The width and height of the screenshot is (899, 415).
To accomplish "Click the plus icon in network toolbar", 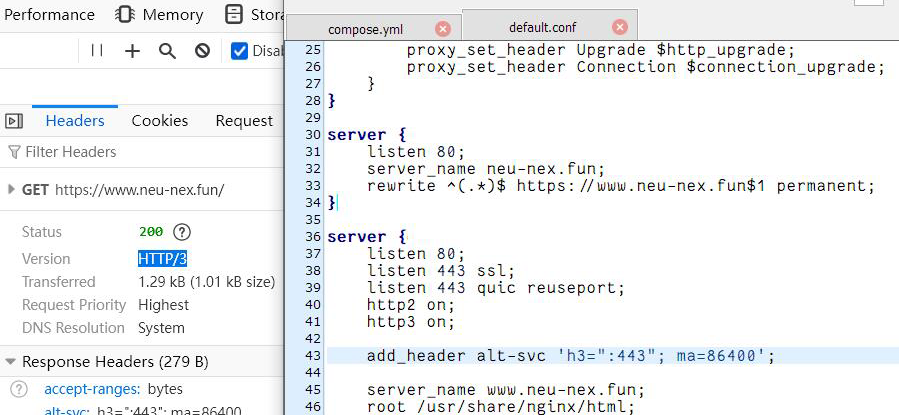I will pyautogui.click(x=132, y=51).
